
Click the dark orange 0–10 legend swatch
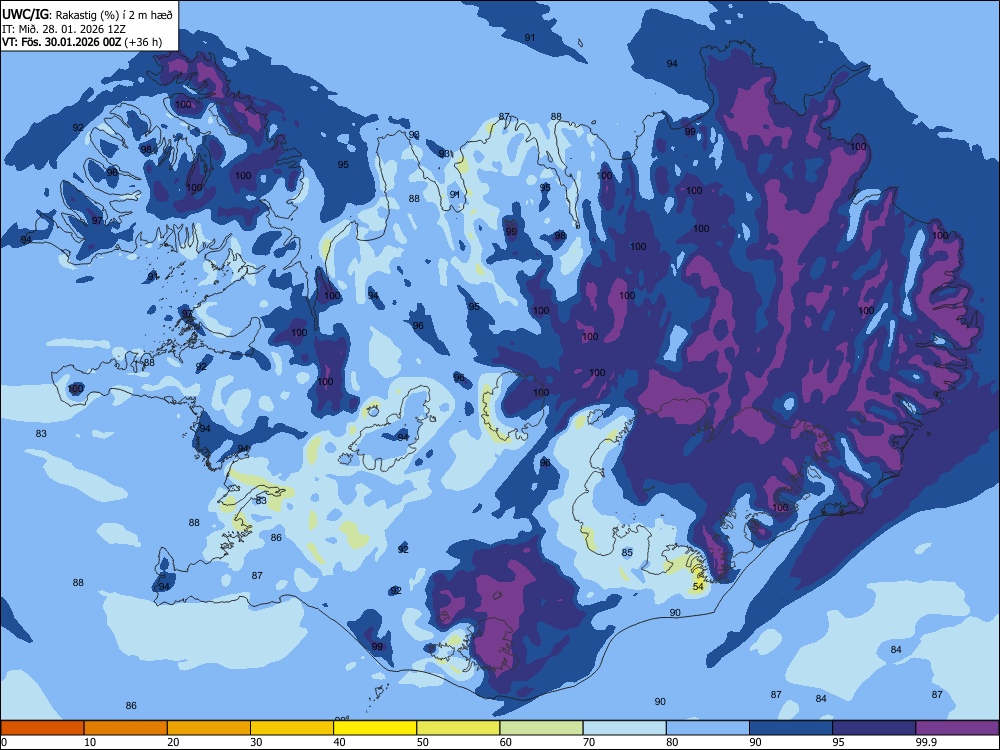(42, 728)
